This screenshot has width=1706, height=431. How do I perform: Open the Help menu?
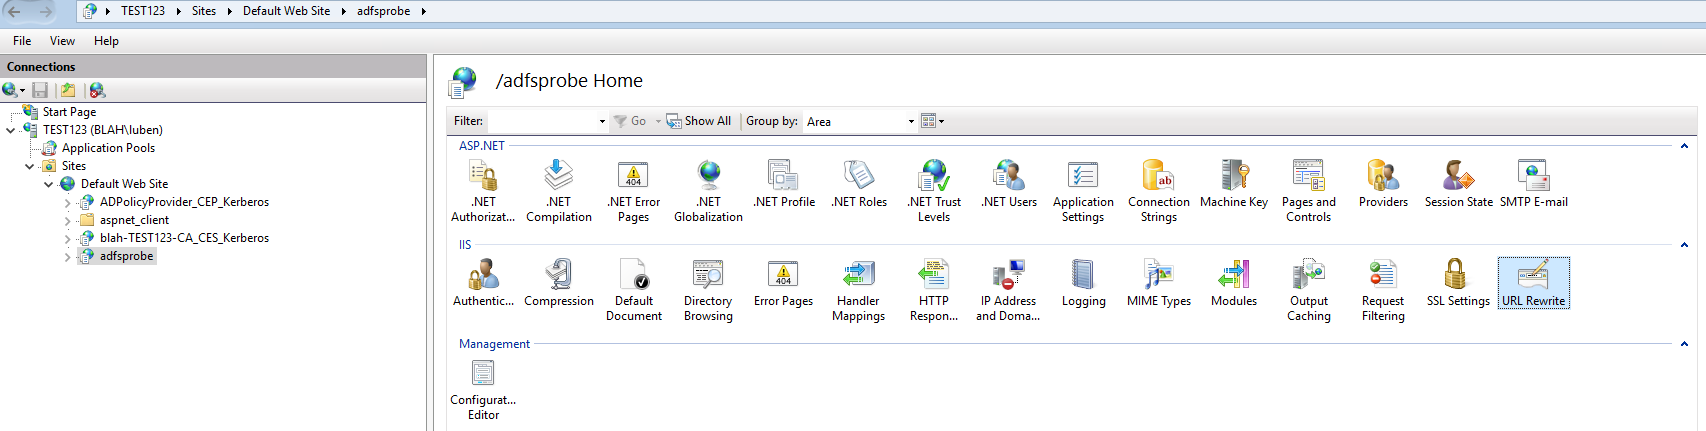pos(106,41)
